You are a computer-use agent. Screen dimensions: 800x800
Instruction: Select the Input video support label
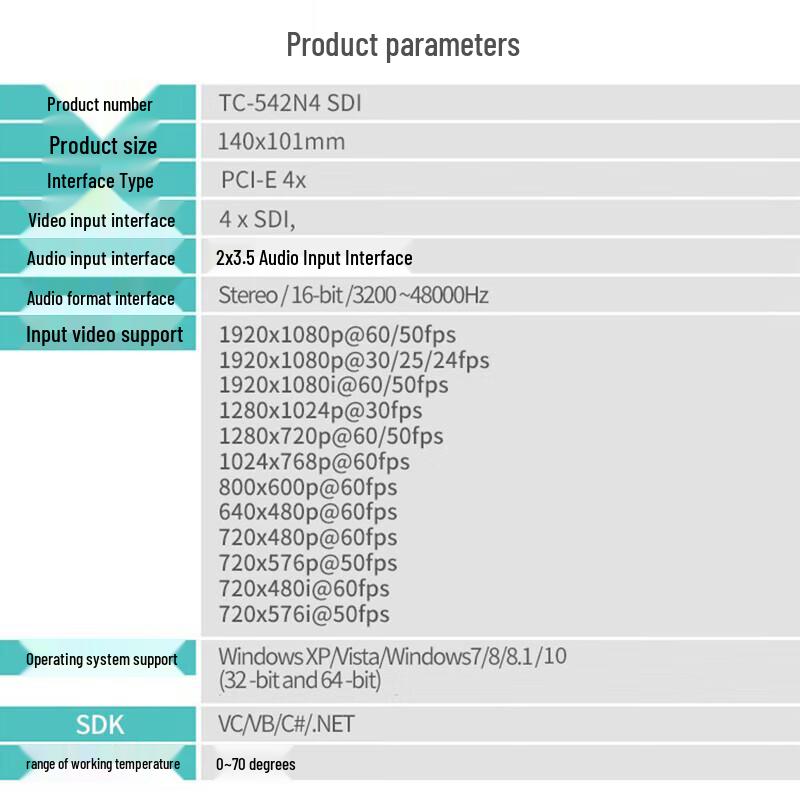[104, 335]
